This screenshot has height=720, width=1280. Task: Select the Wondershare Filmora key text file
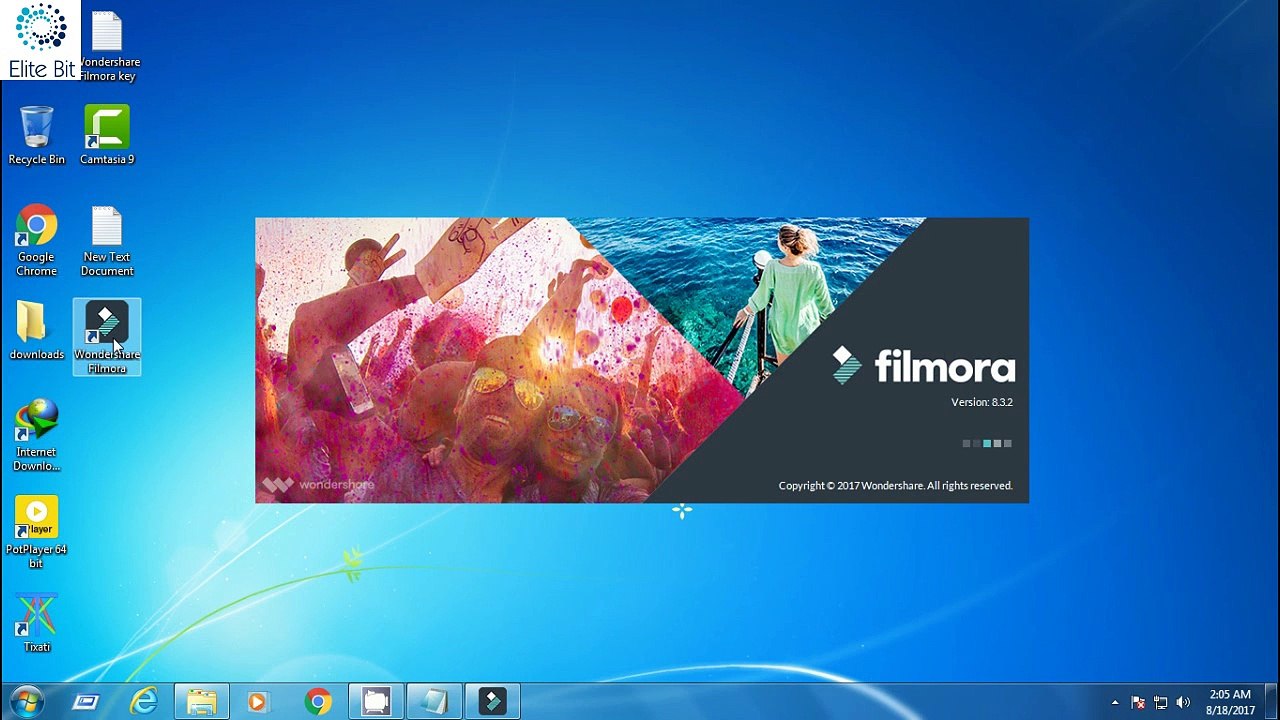(108, 46)
